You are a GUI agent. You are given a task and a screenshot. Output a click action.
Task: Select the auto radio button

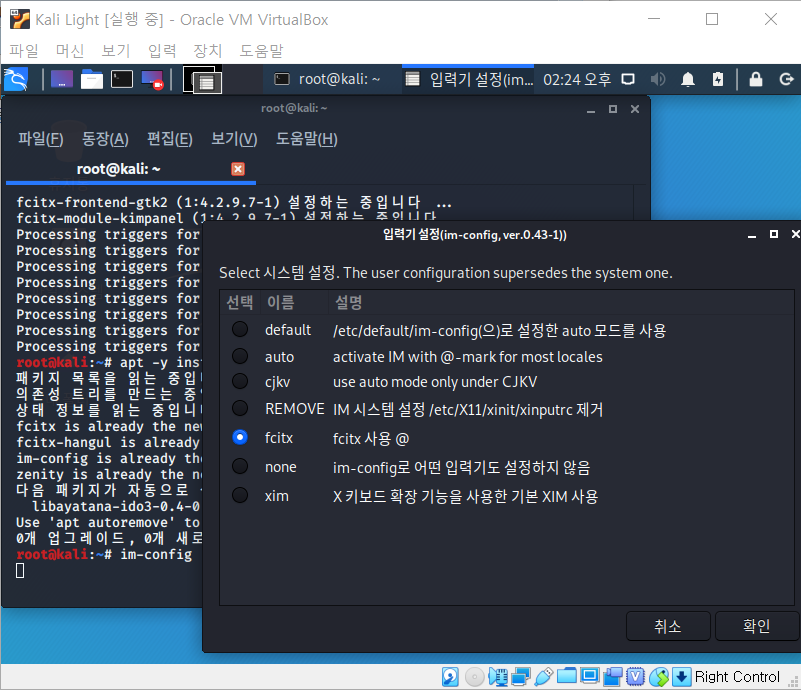240,356
